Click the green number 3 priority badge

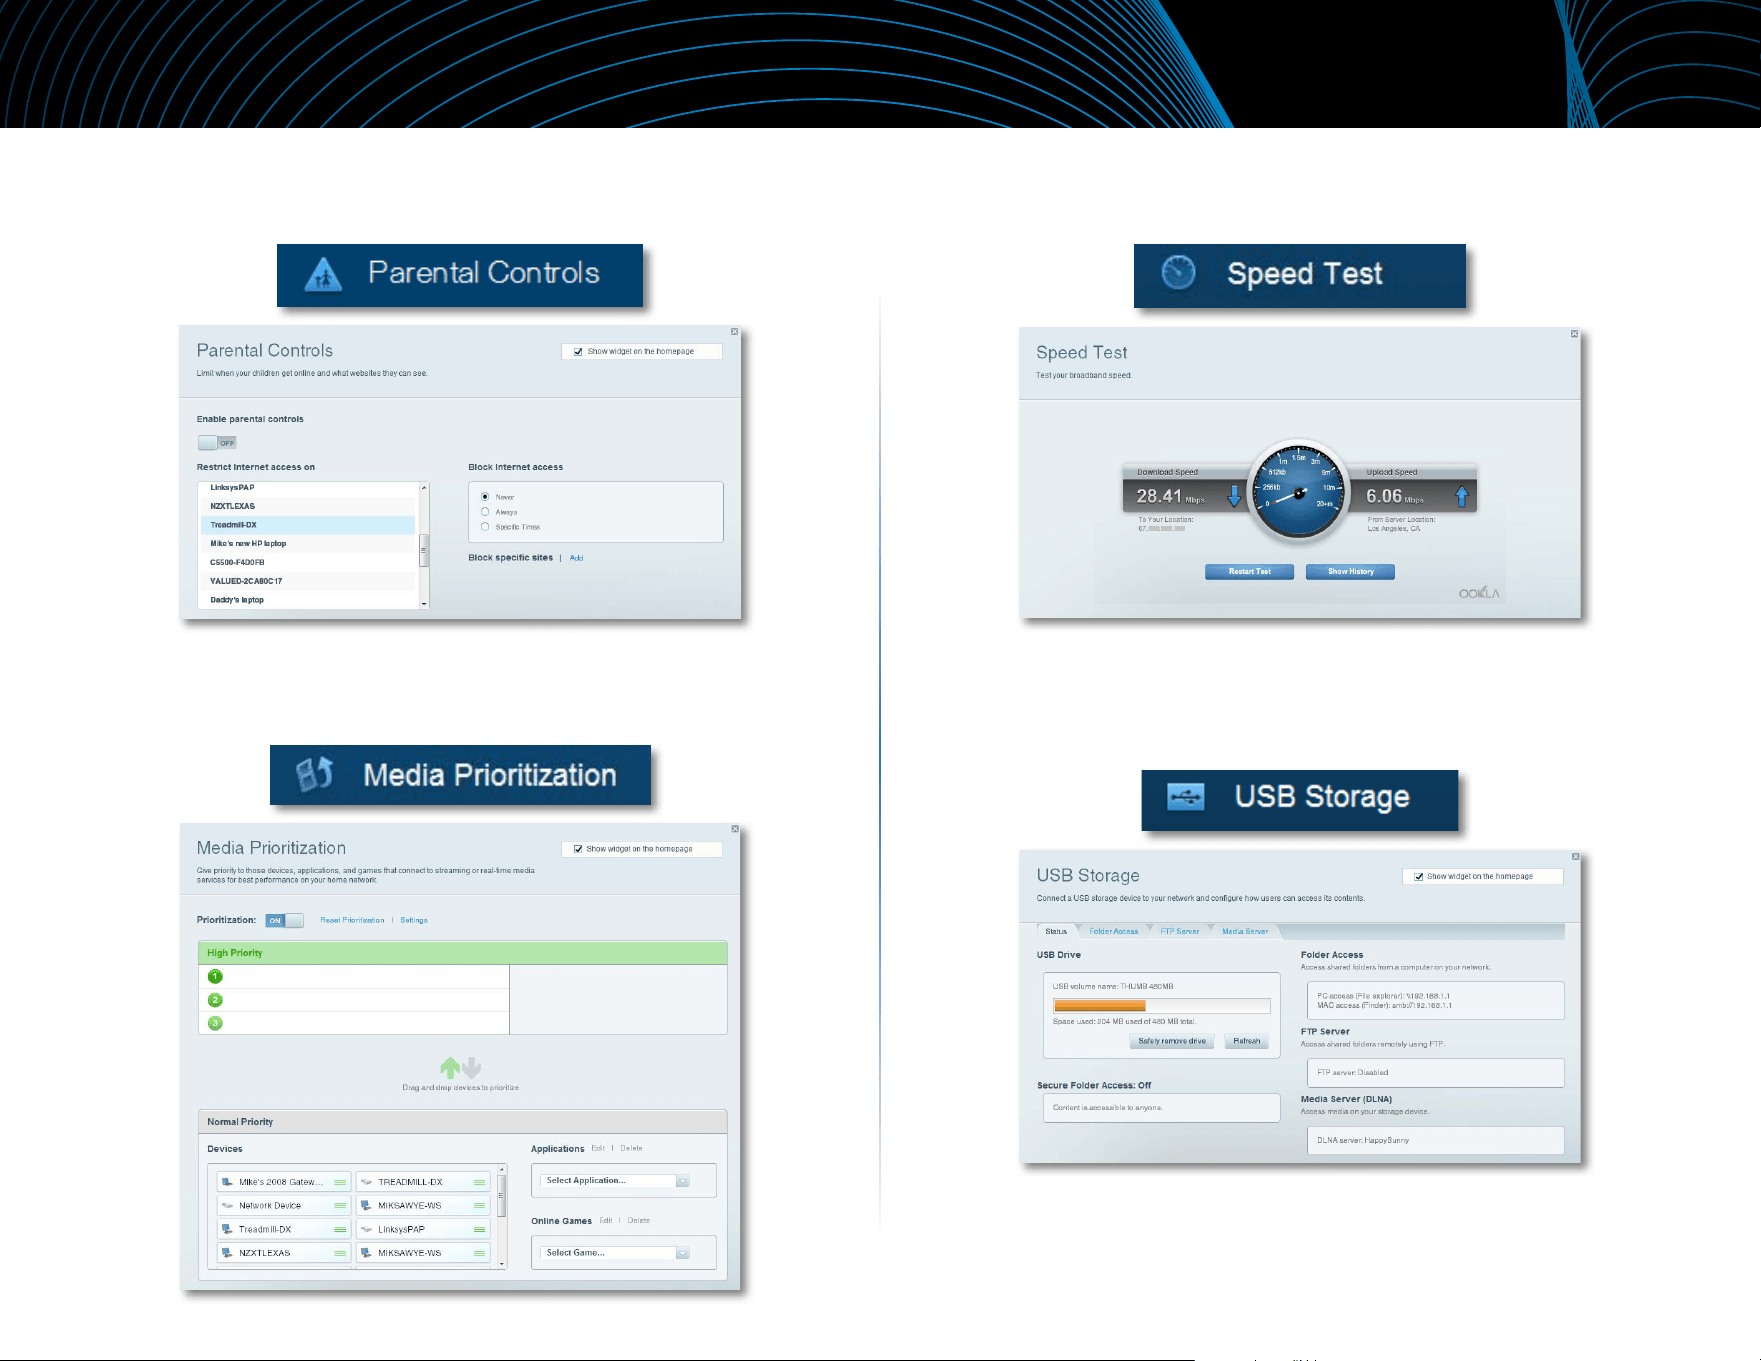tap(215, 1023)
